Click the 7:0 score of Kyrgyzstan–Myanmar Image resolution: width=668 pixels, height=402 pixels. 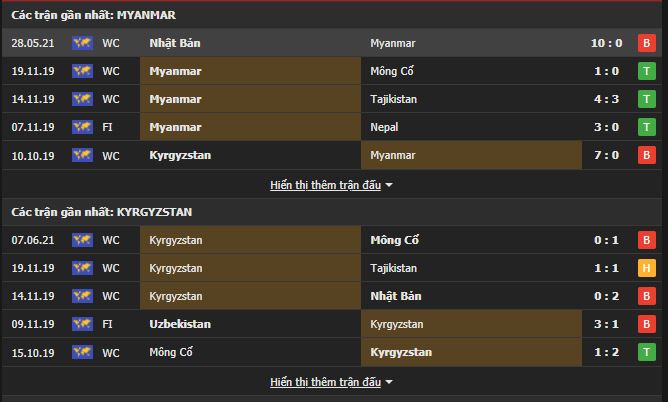609,155
